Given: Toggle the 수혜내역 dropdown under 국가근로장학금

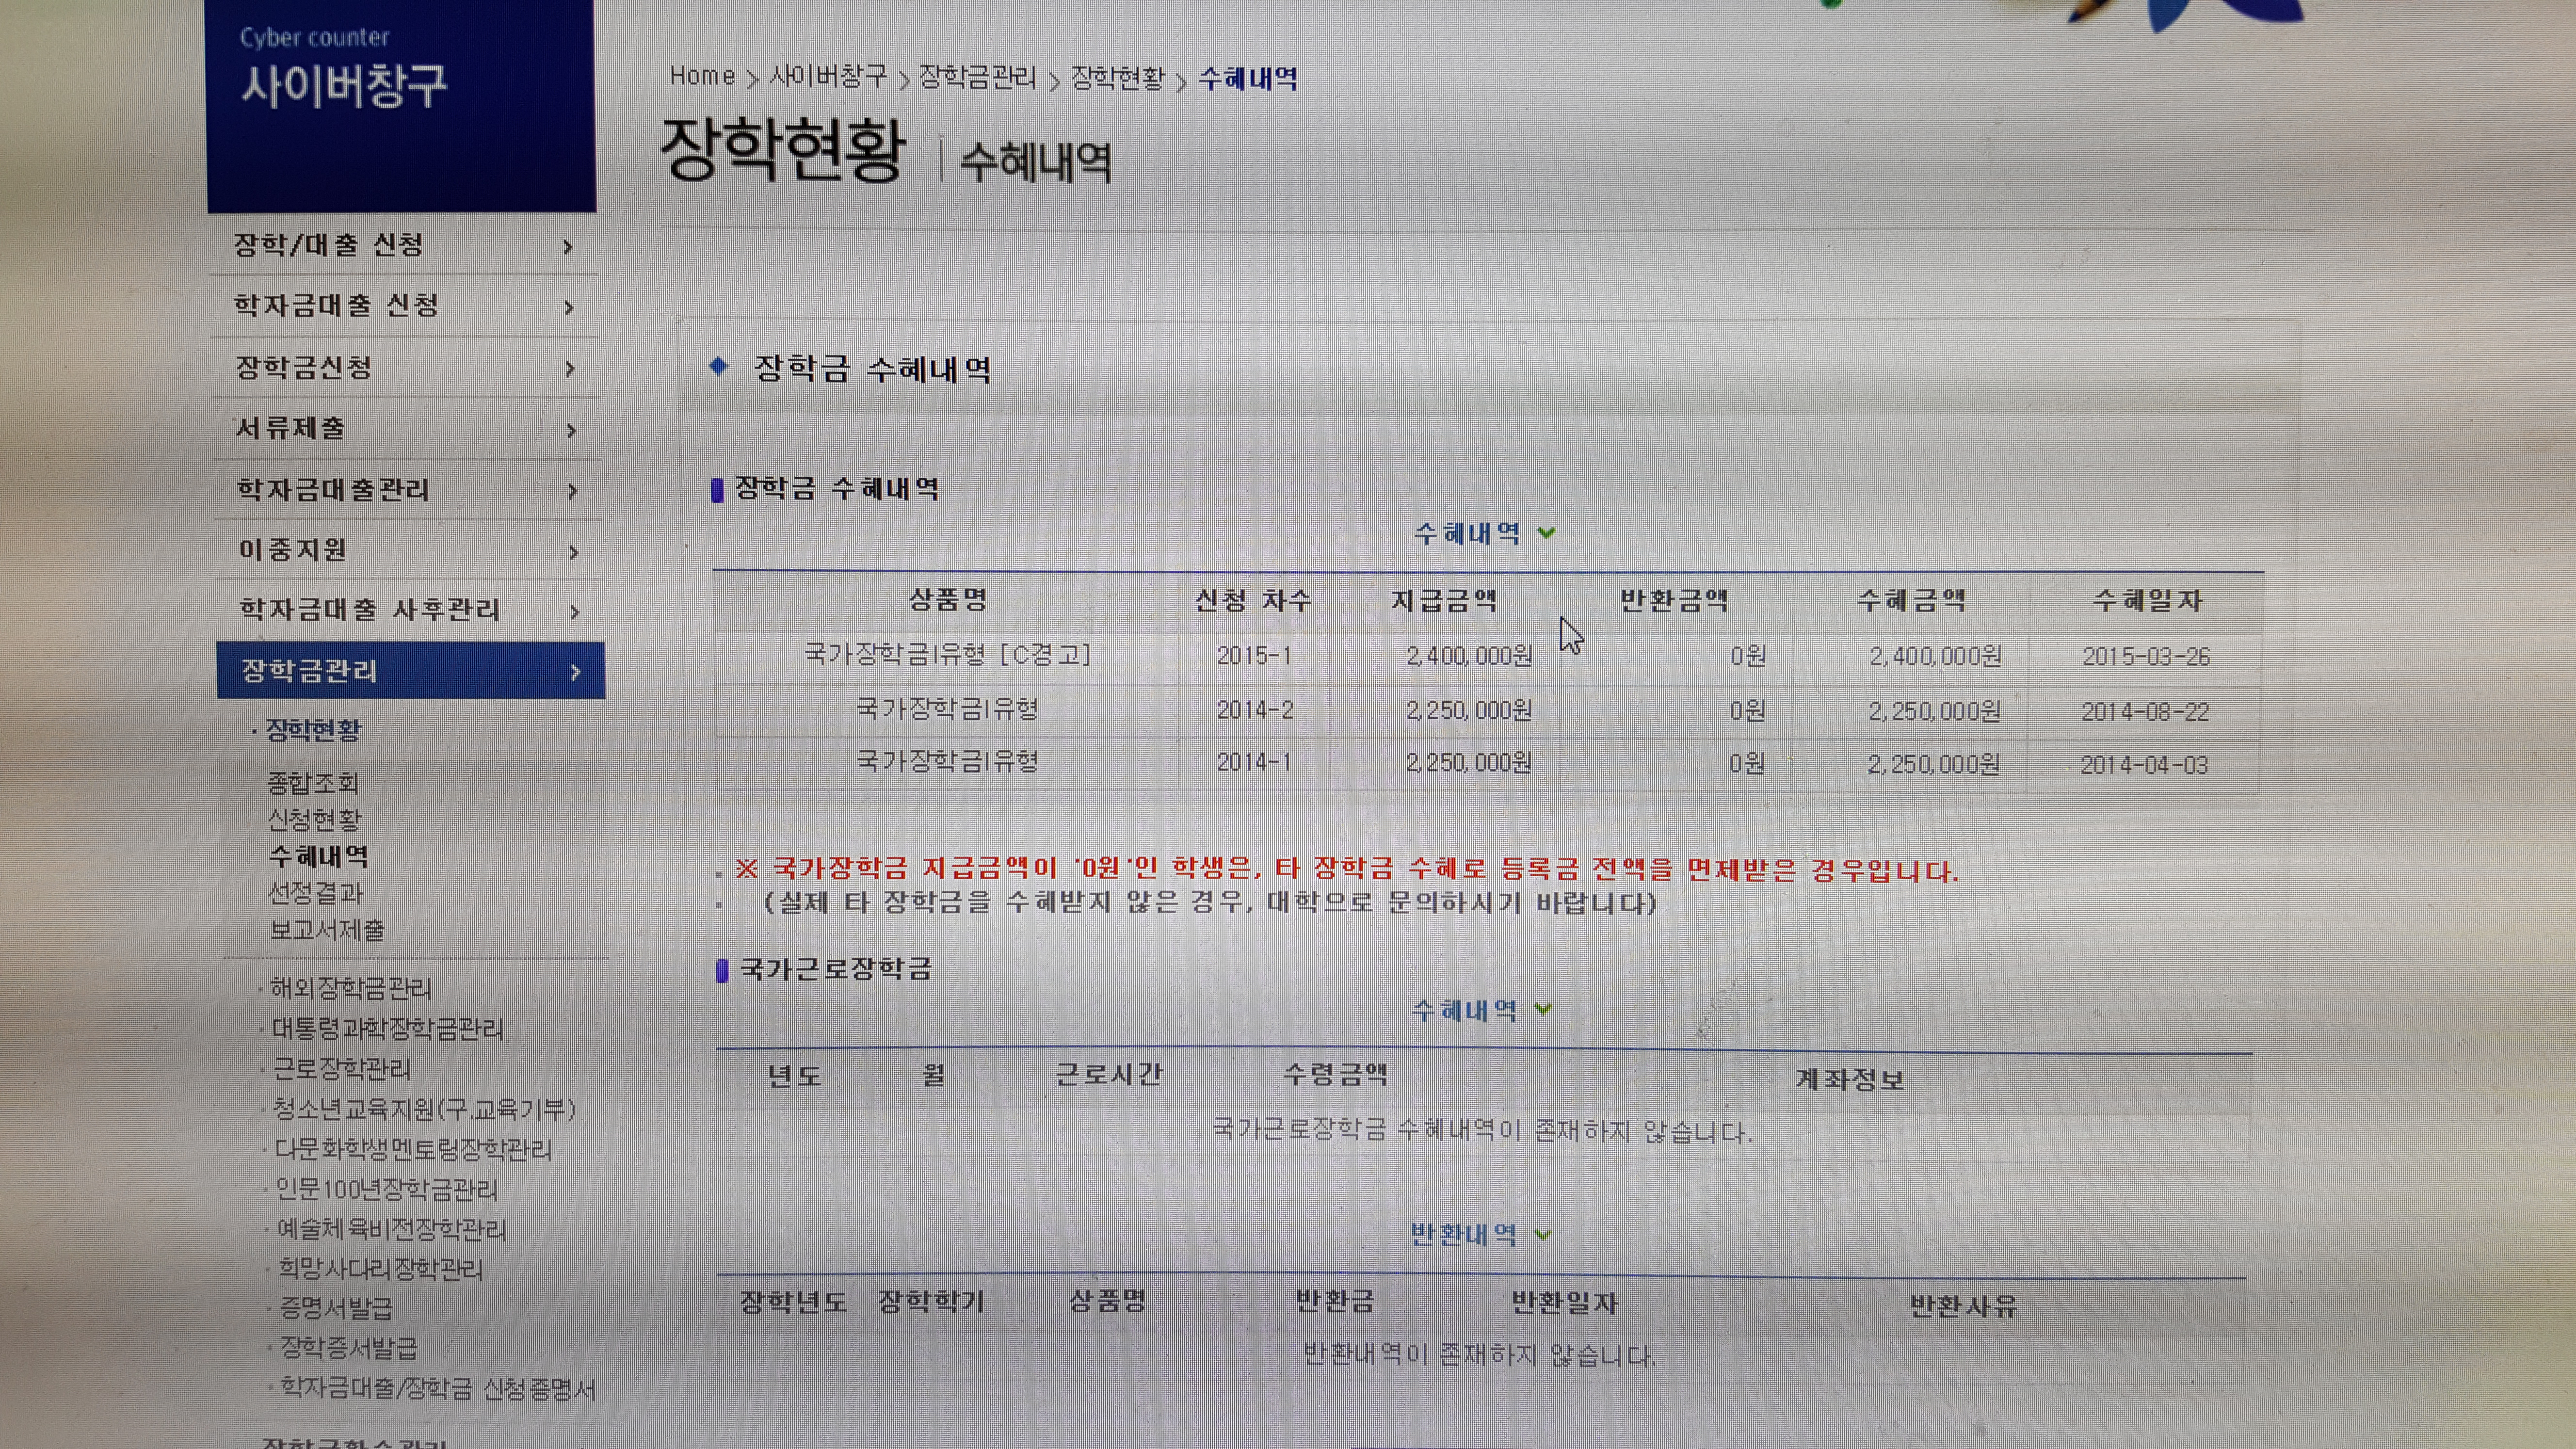Looking at the screenshot, I should click(1542, 1010).
